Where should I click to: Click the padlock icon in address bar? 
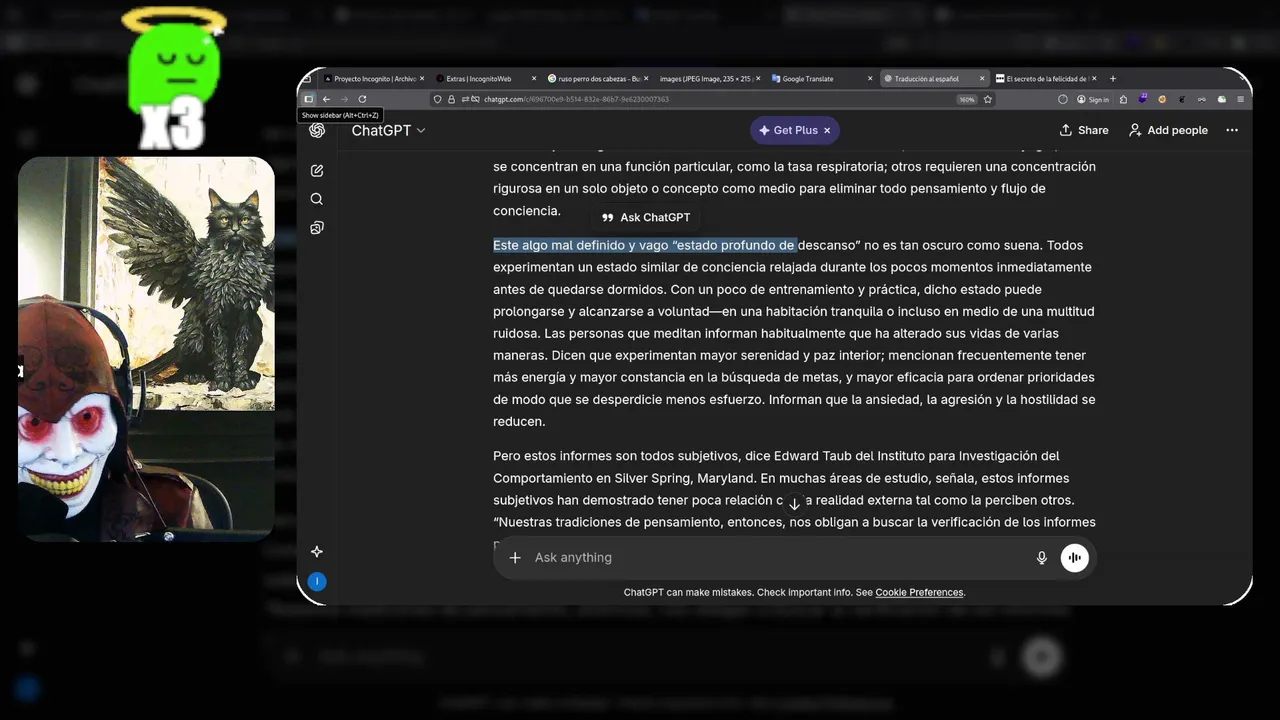click(451, 99)
